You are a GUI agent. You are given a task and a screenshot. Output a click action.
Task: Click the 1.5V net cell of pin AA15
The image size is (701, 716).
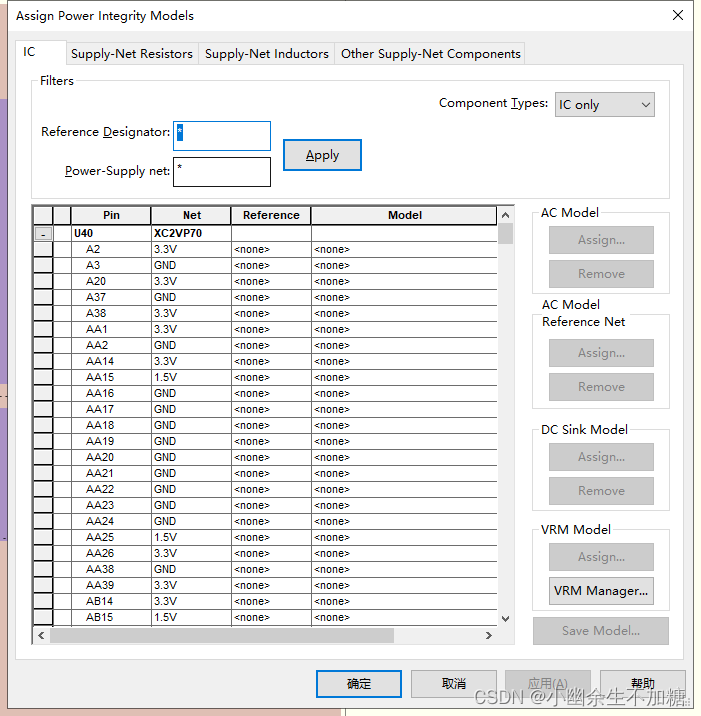pos(191,377)
